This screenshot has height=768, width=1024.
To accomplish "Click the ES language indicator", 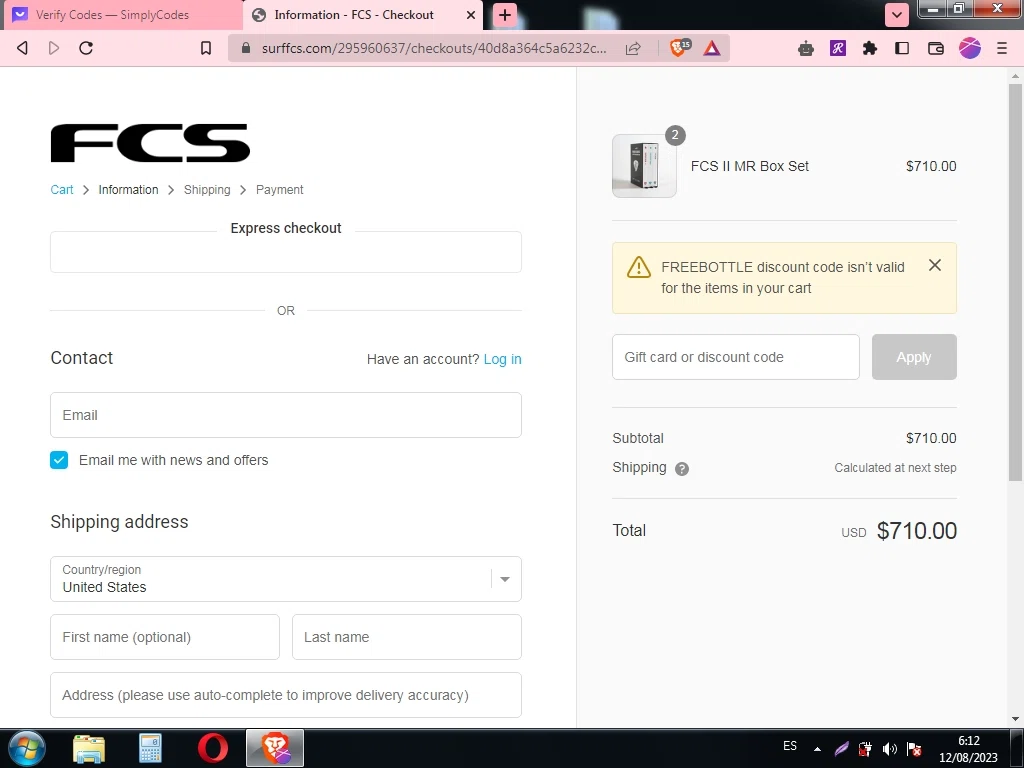I will [790, 746].
